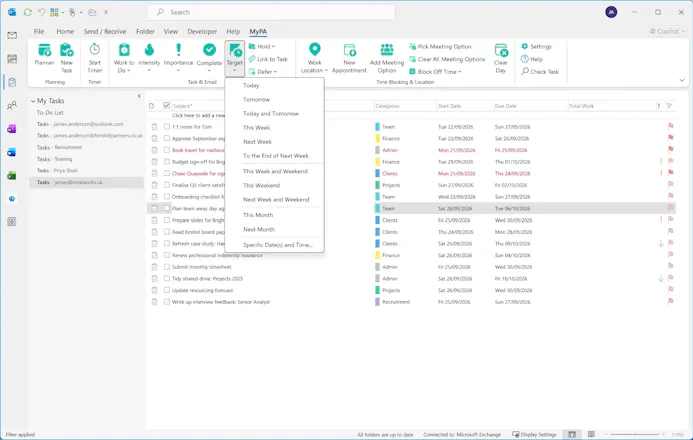
Task: Create a New Appointment
Action: coord(349,58)
